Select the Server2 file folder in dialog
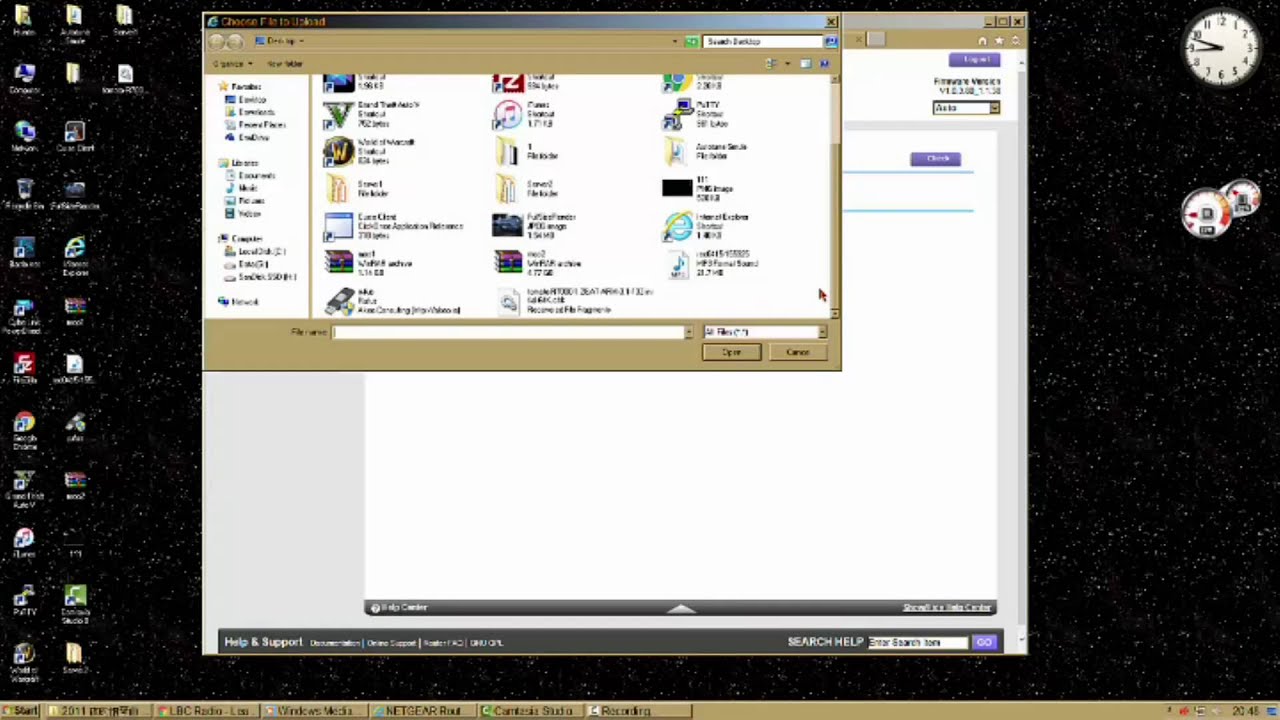 525,188
